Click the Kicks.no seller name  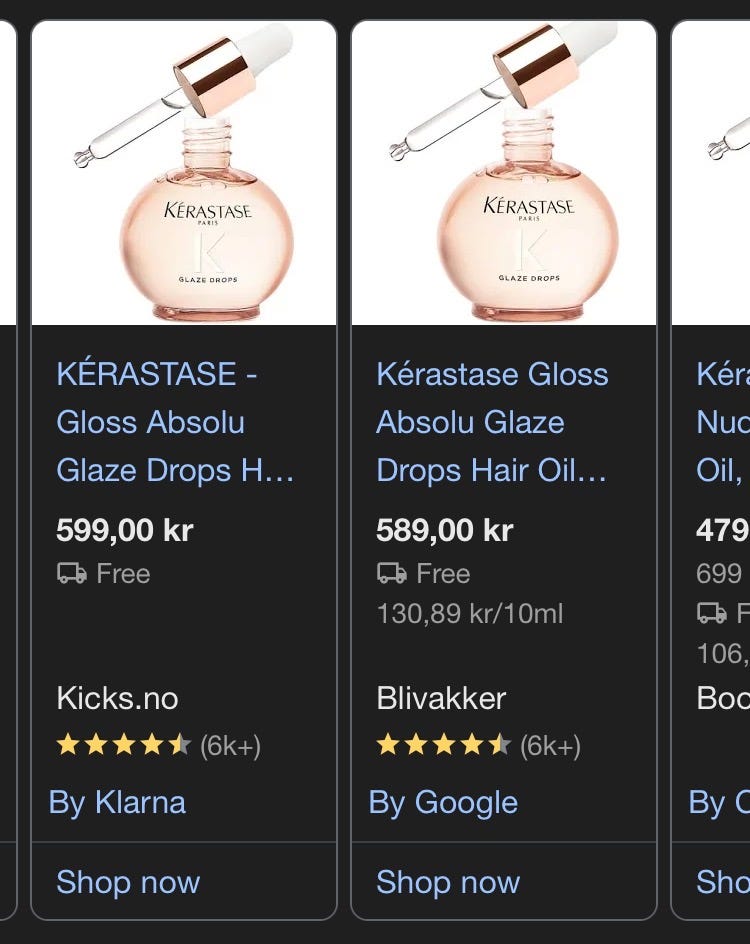coord(118,698)
